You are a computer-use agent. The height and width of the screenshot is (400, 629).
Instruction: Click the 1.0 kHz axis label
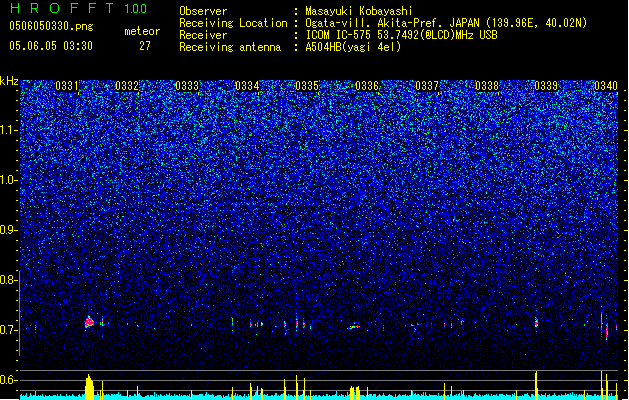point(9,180)
